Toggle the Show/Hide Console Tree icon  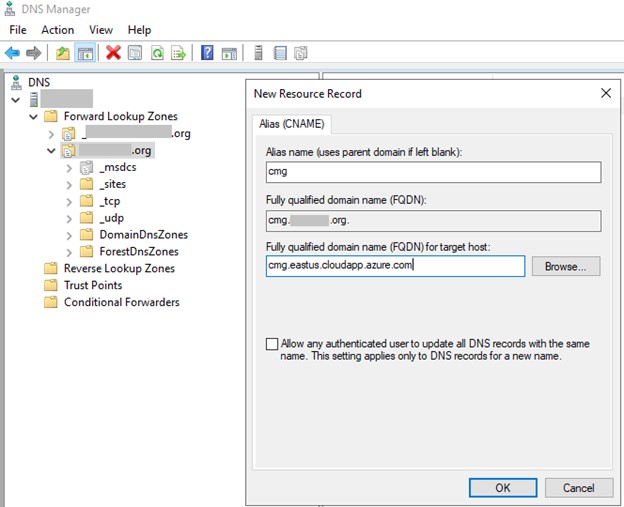click(85, 53)
